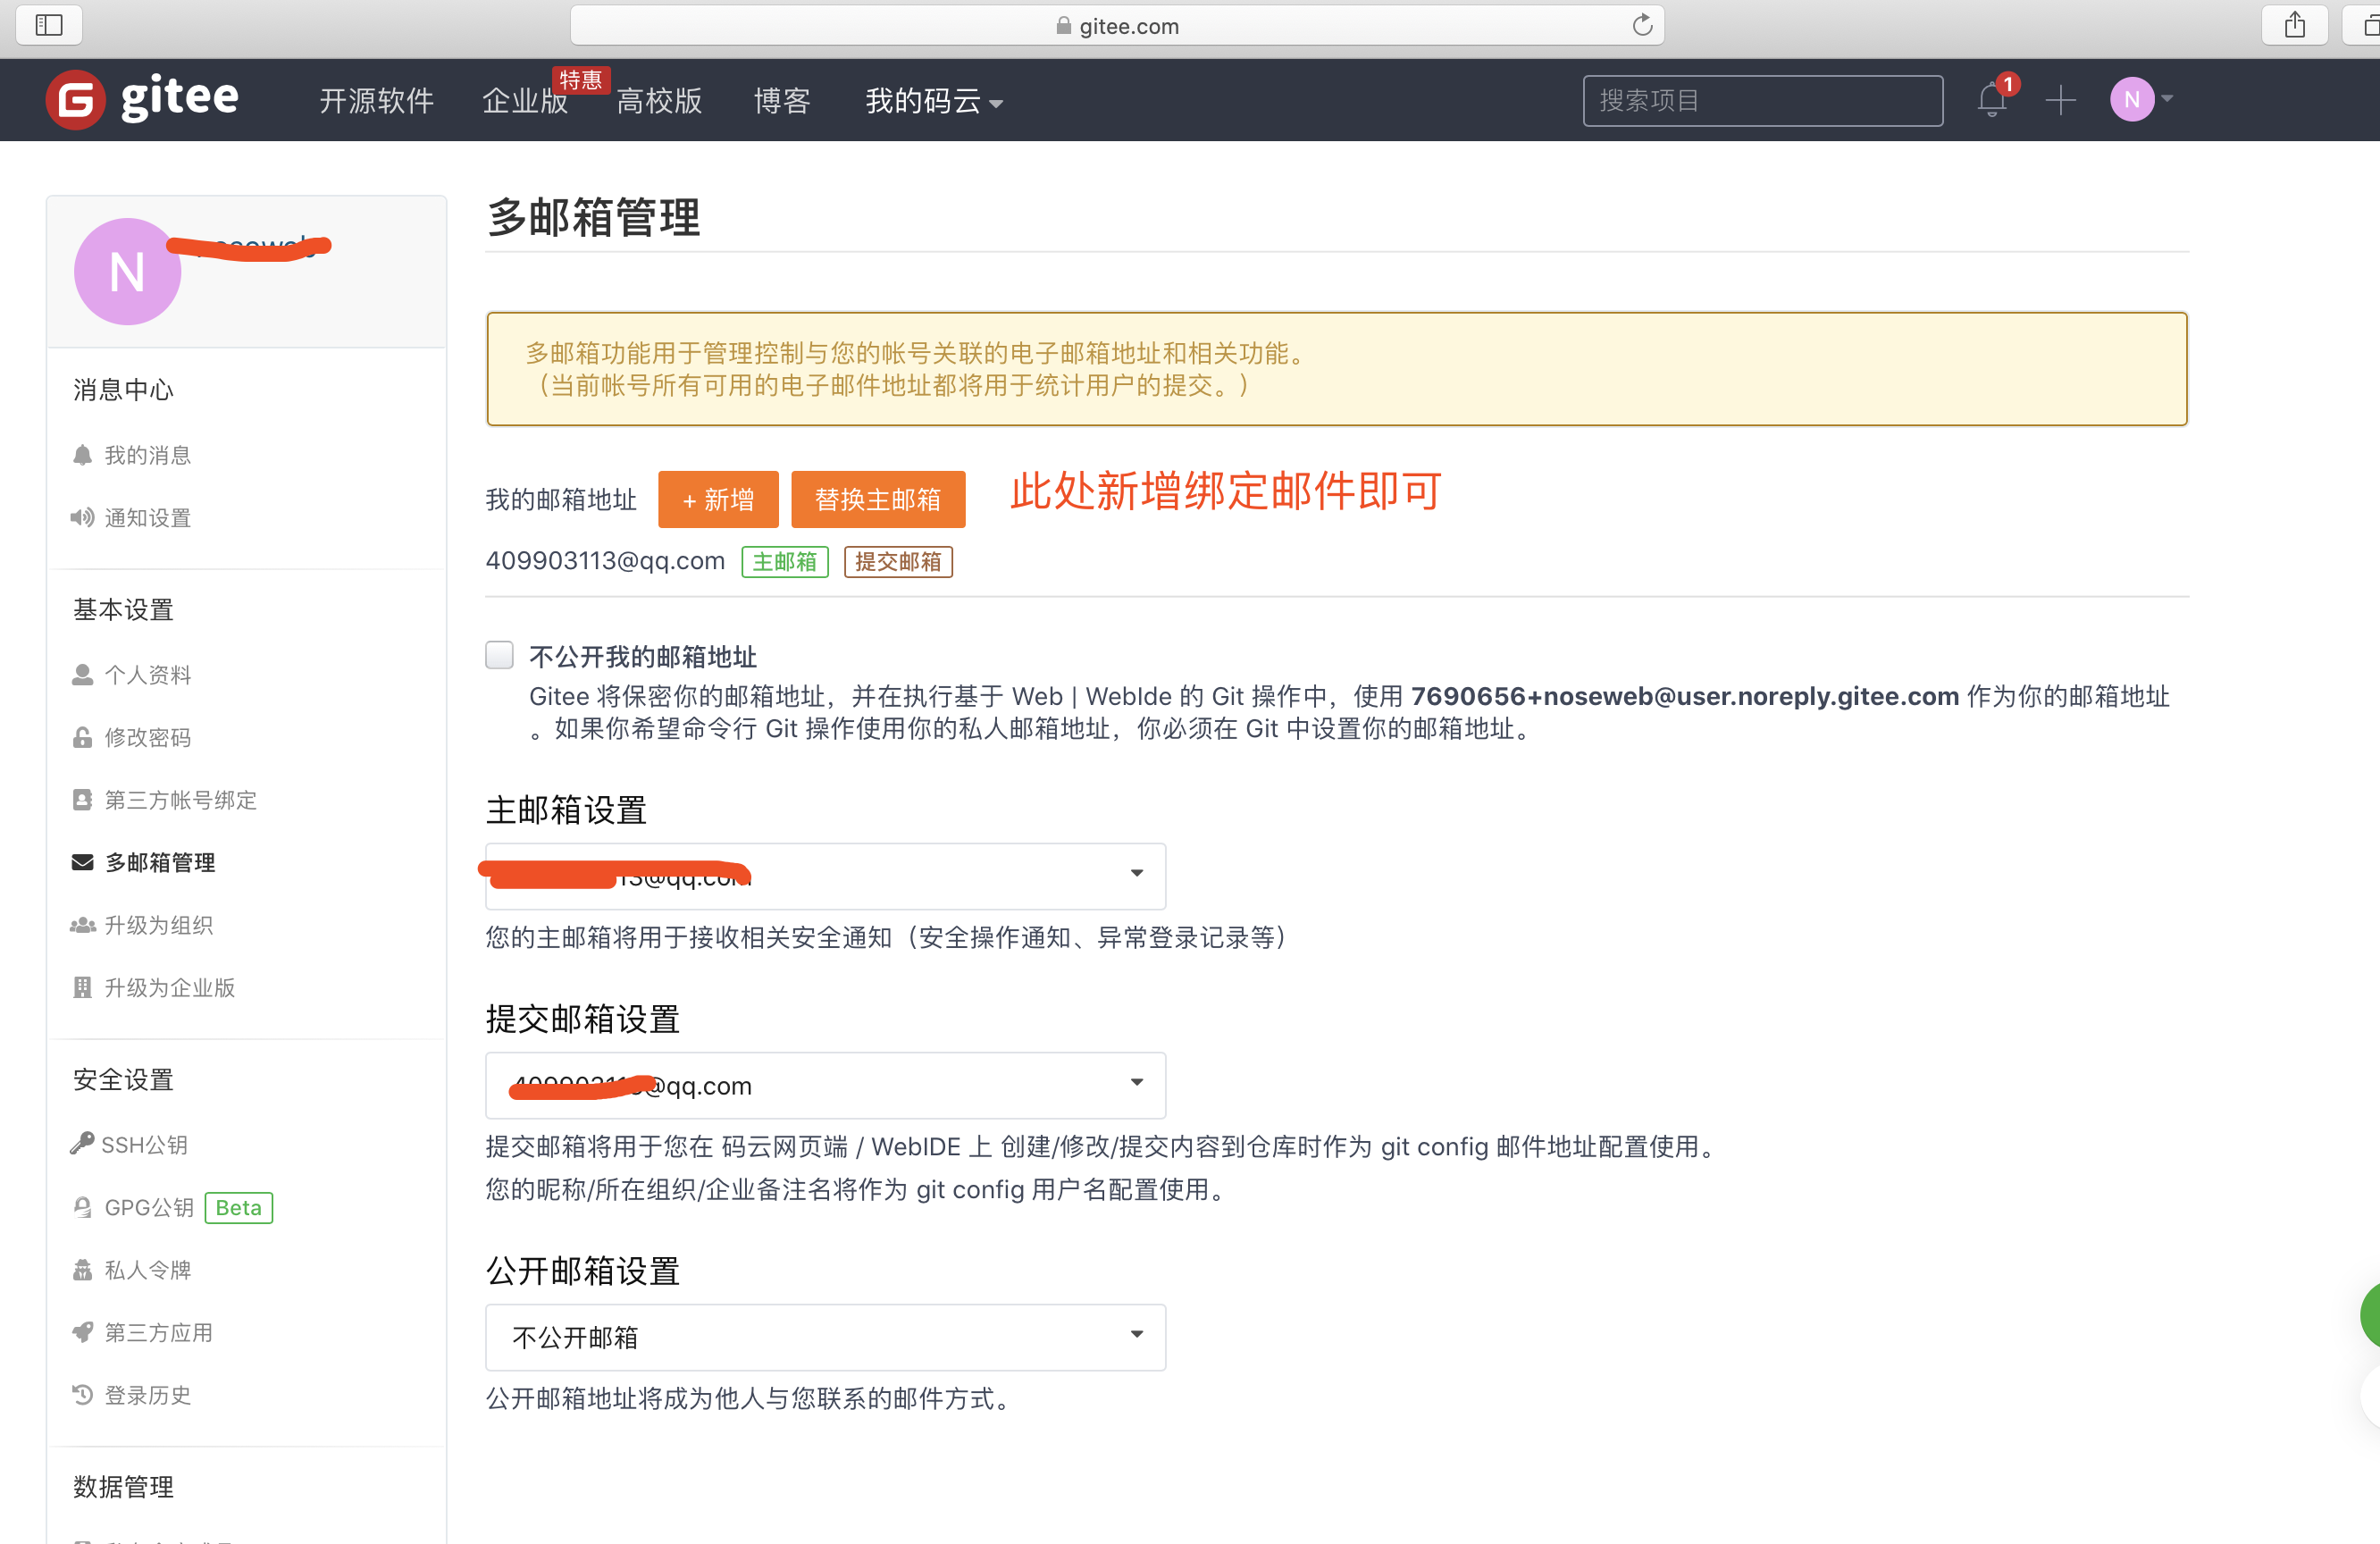Expand the user avatar dropdown arrow
This screenshot has width=2380, height=1544.
point(2167,99)
